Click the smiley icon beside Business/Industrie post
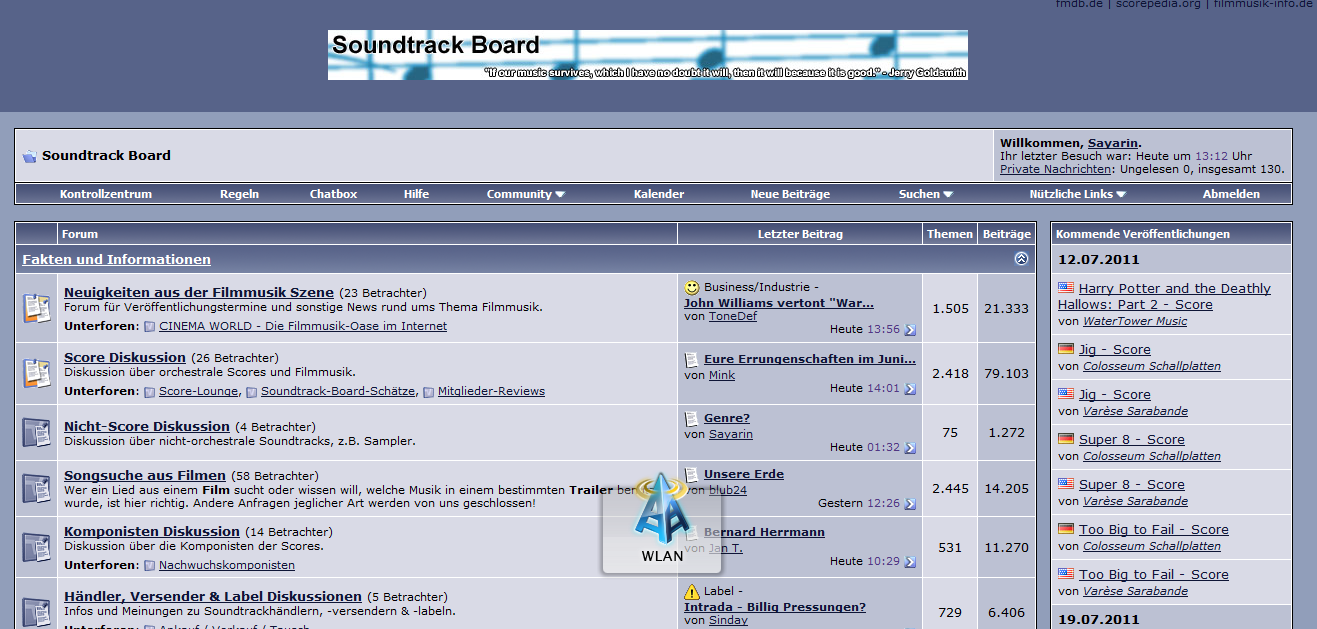The image size is (1317, 629). coord(692,287)
